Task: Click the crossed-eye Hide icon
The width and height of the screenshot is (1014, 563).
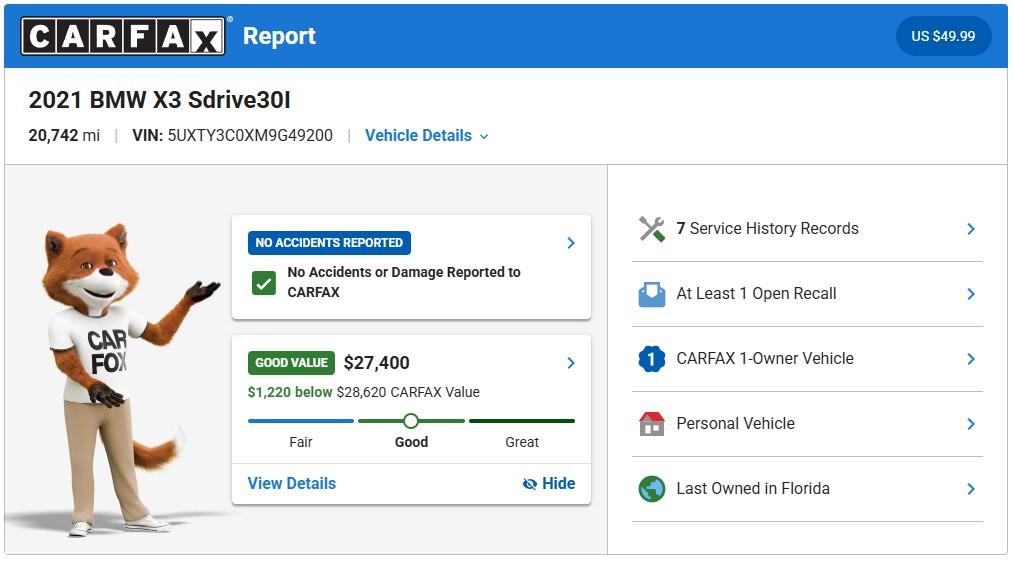Action: [530, 484]
